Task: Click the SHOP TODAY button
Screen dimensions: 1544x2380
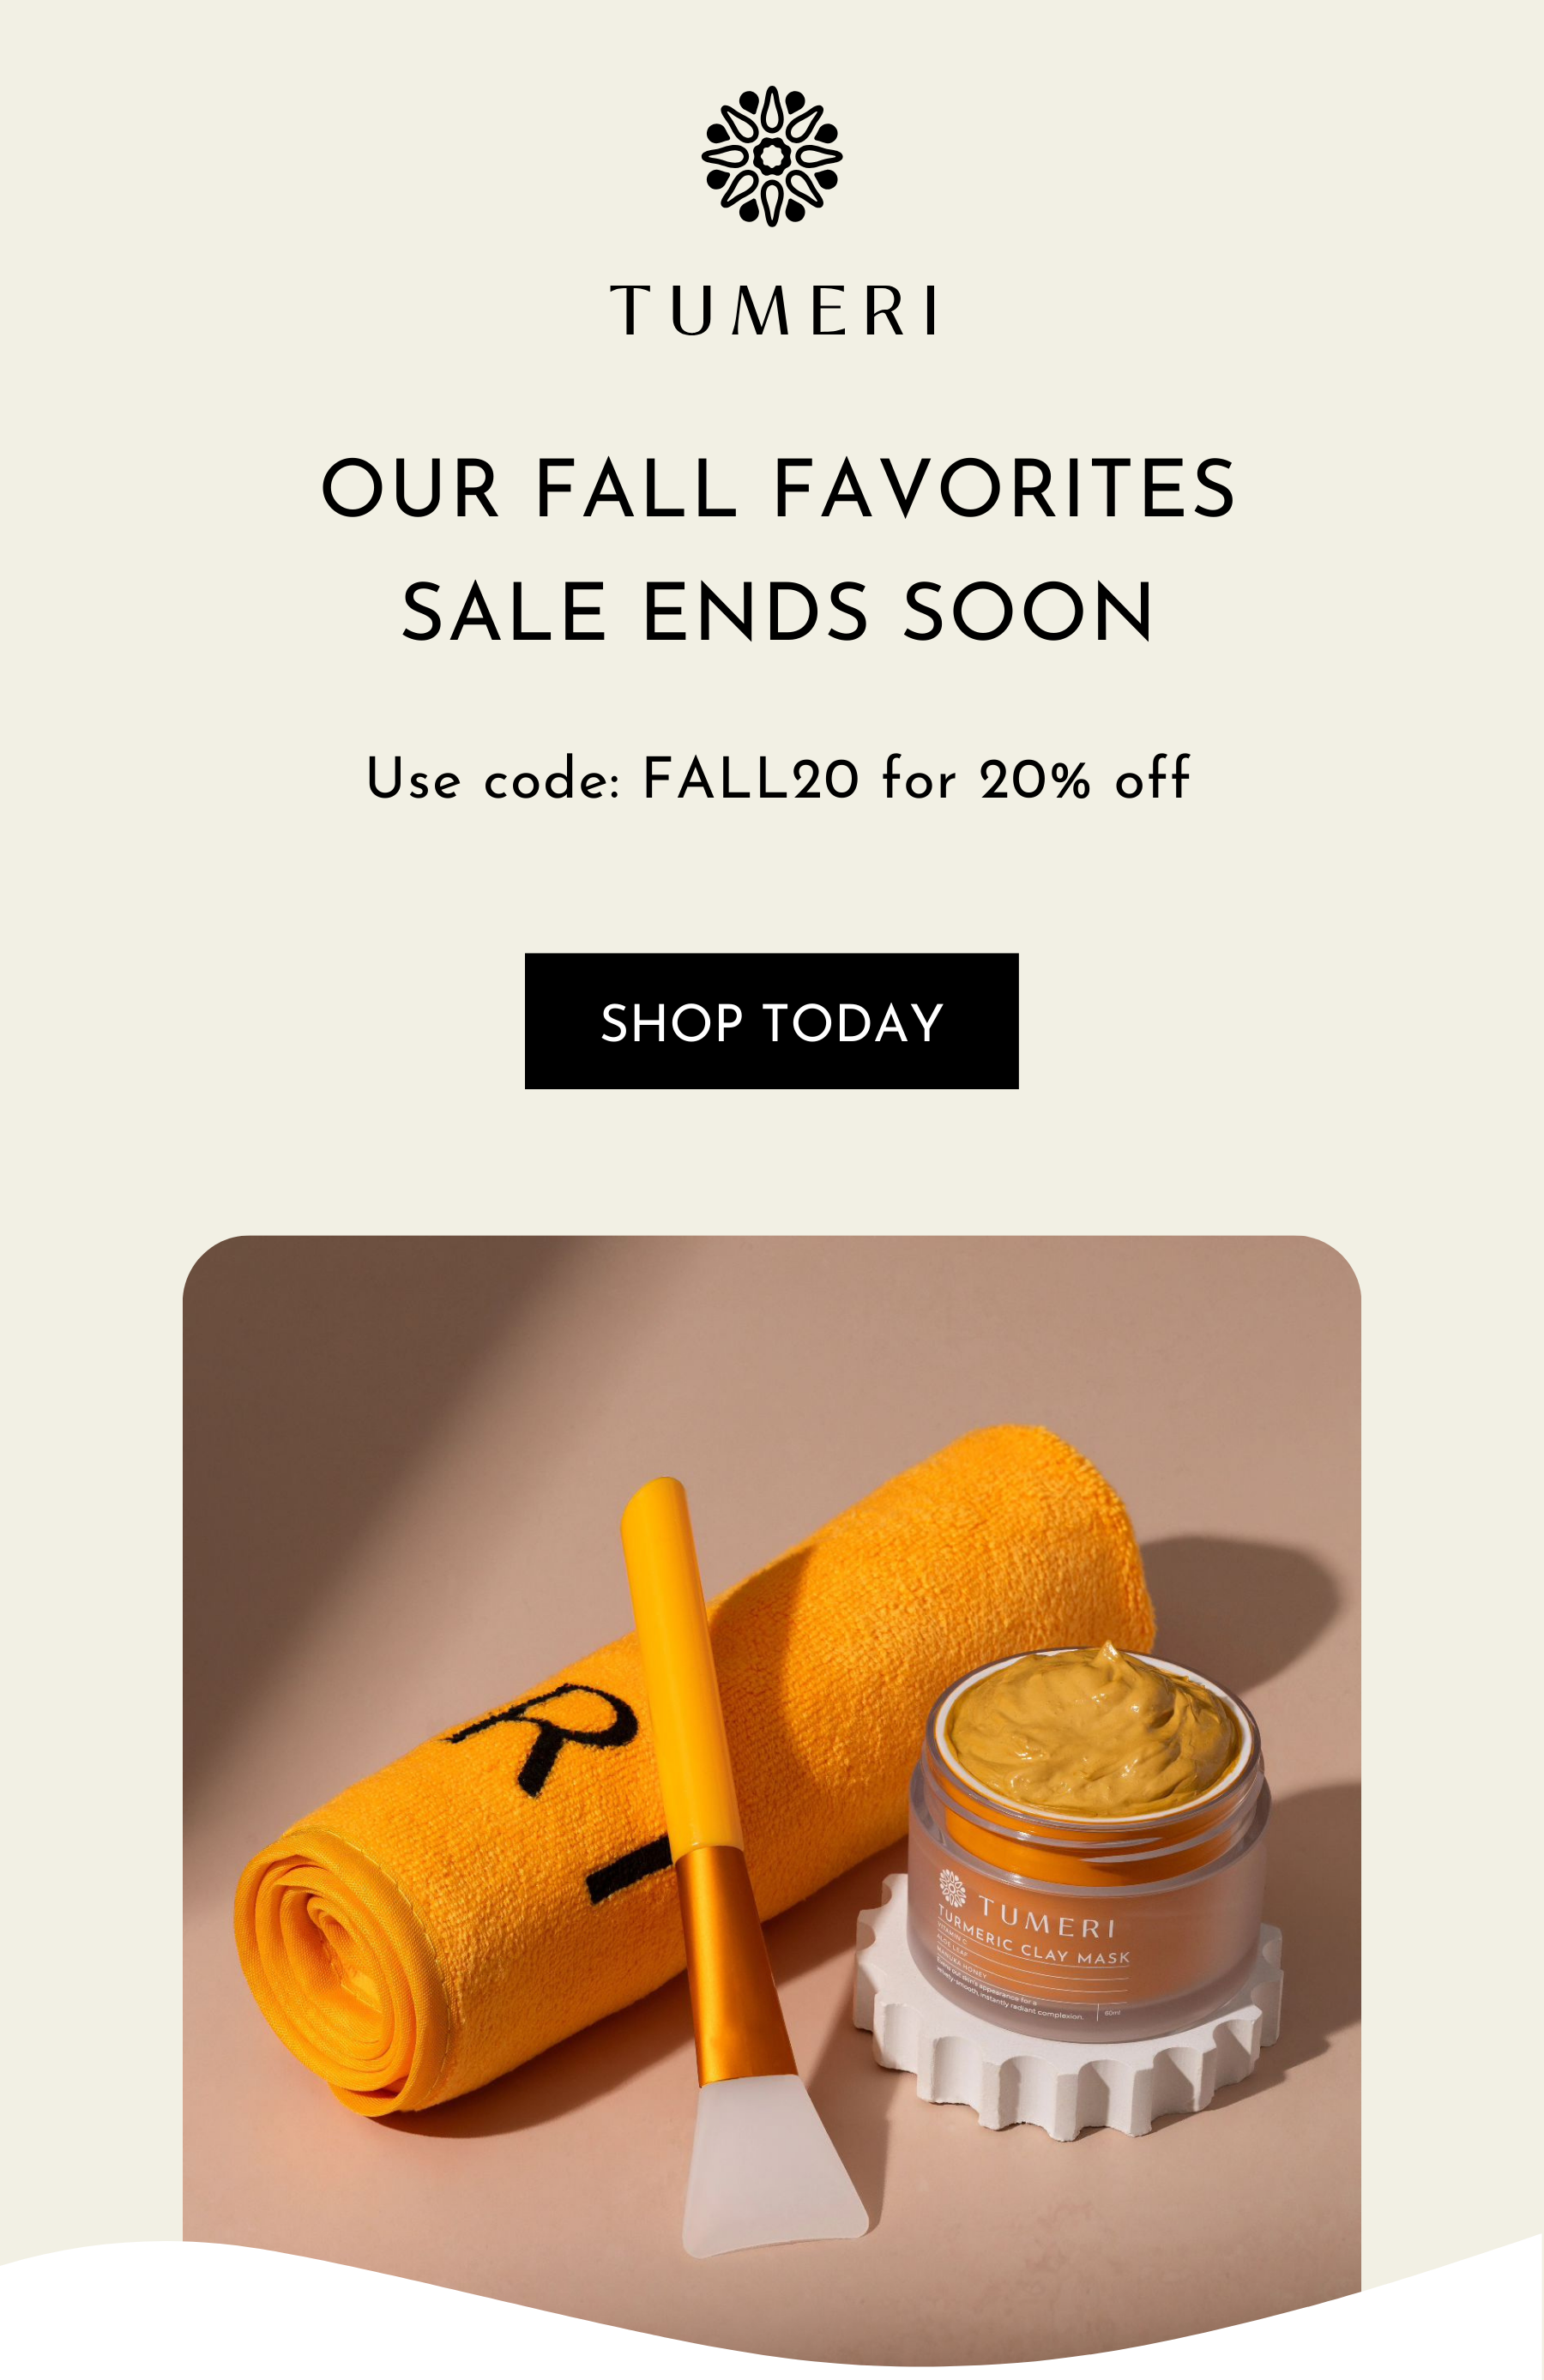Action: (771, 1021)
